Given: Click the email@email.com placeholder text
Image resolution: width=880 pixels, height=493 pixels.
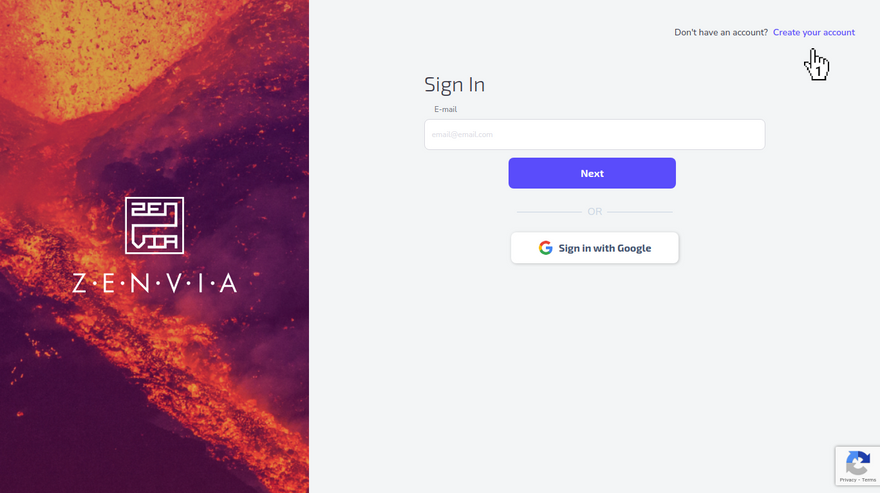Looking at the screenshot, I should [462, 134].
